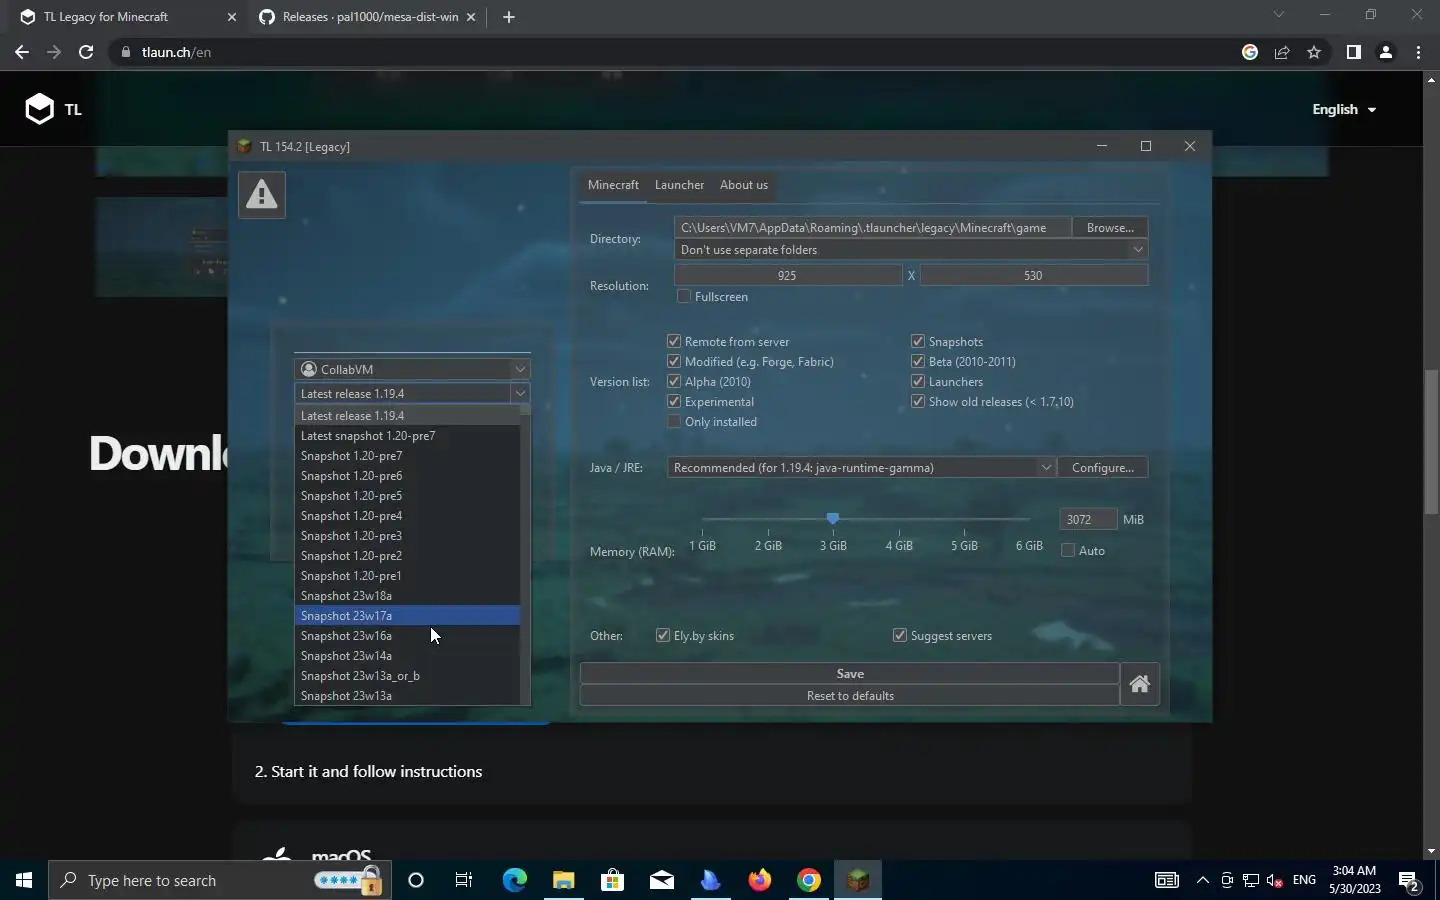Viewport: 1440px width, 900px height.
Task: Reload the browser page
Action: [86, 52]
